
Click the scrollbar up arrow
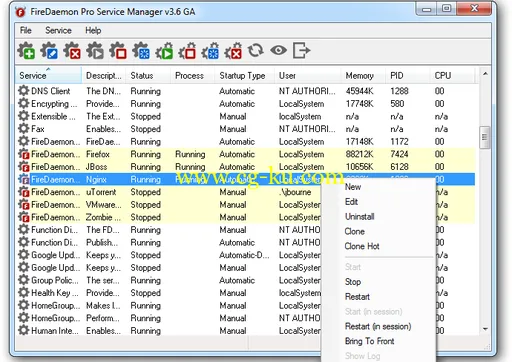[x=485, y=74]
